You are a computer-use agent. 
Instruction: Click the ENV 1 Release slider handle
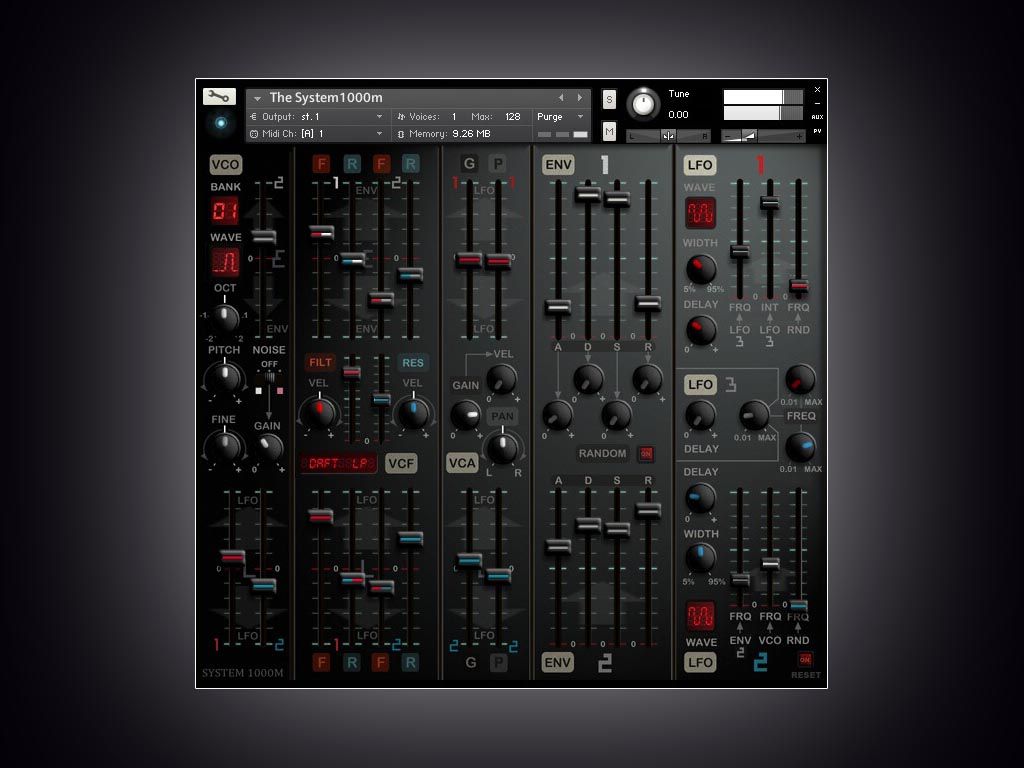[x=648, y=303]
